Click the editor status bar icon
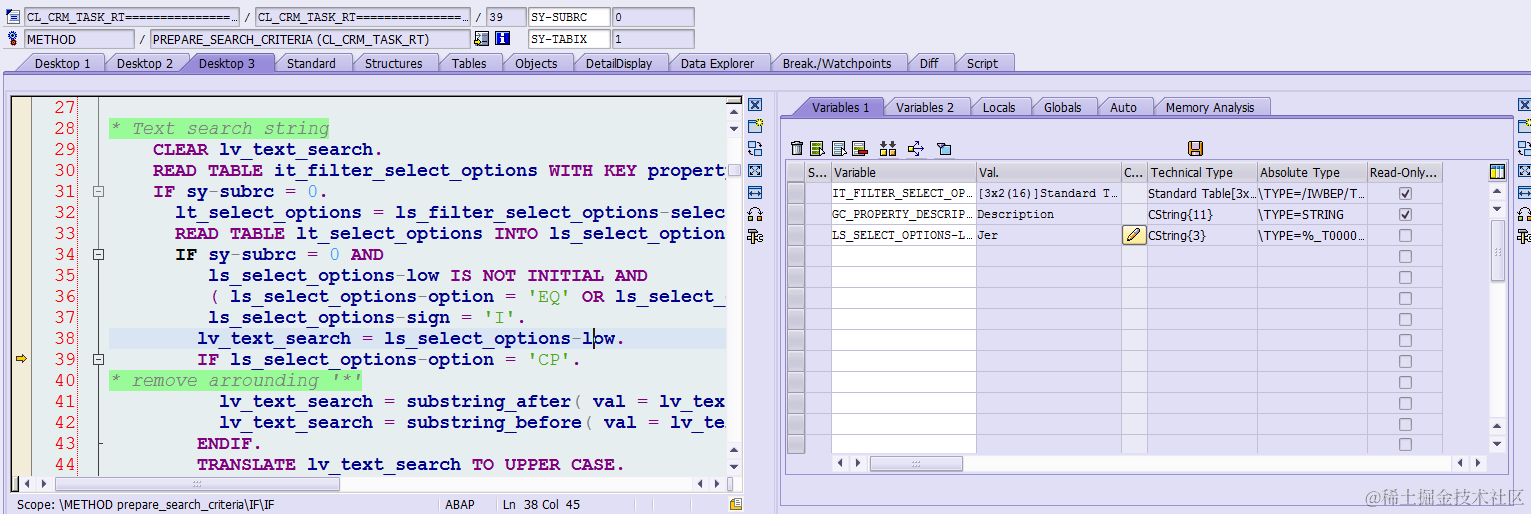This screenshot has height=514, width=1531. pyautogui.click(x=736, y=505)
